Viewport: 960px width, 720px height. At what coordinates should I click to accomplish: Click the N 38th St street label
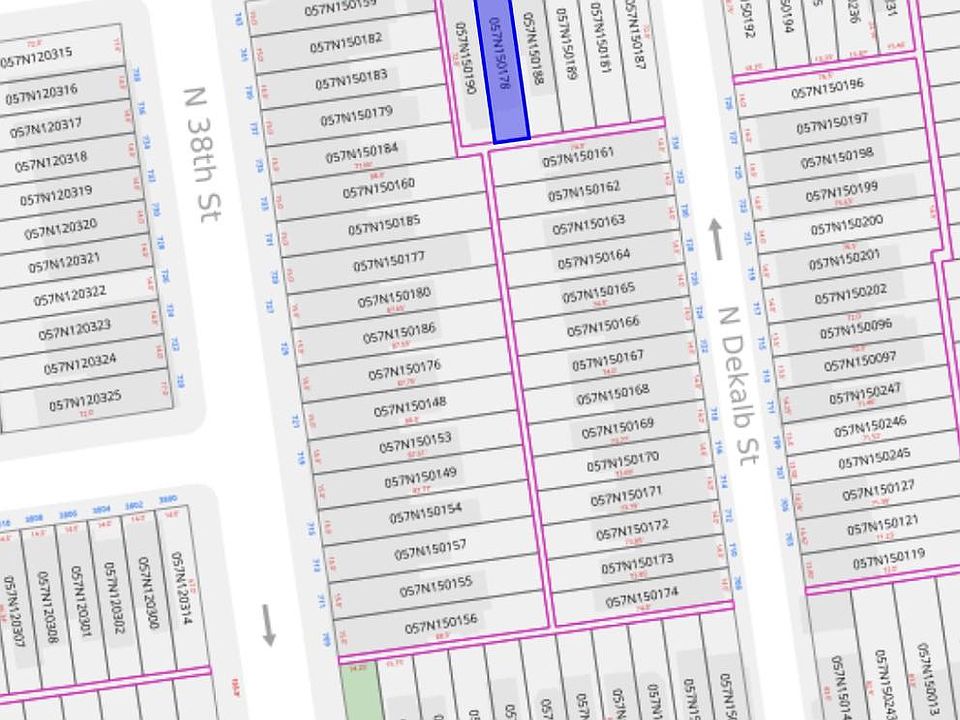[203, 155]
